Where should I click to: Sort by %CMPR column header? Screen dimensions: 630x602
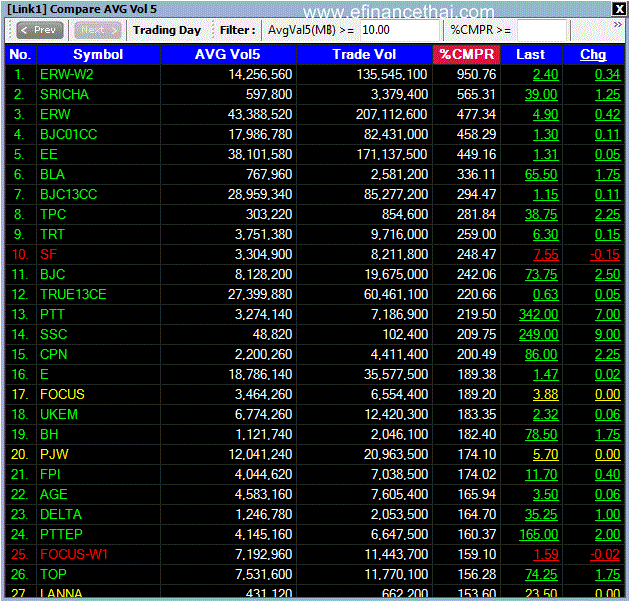tap(466, 55)
